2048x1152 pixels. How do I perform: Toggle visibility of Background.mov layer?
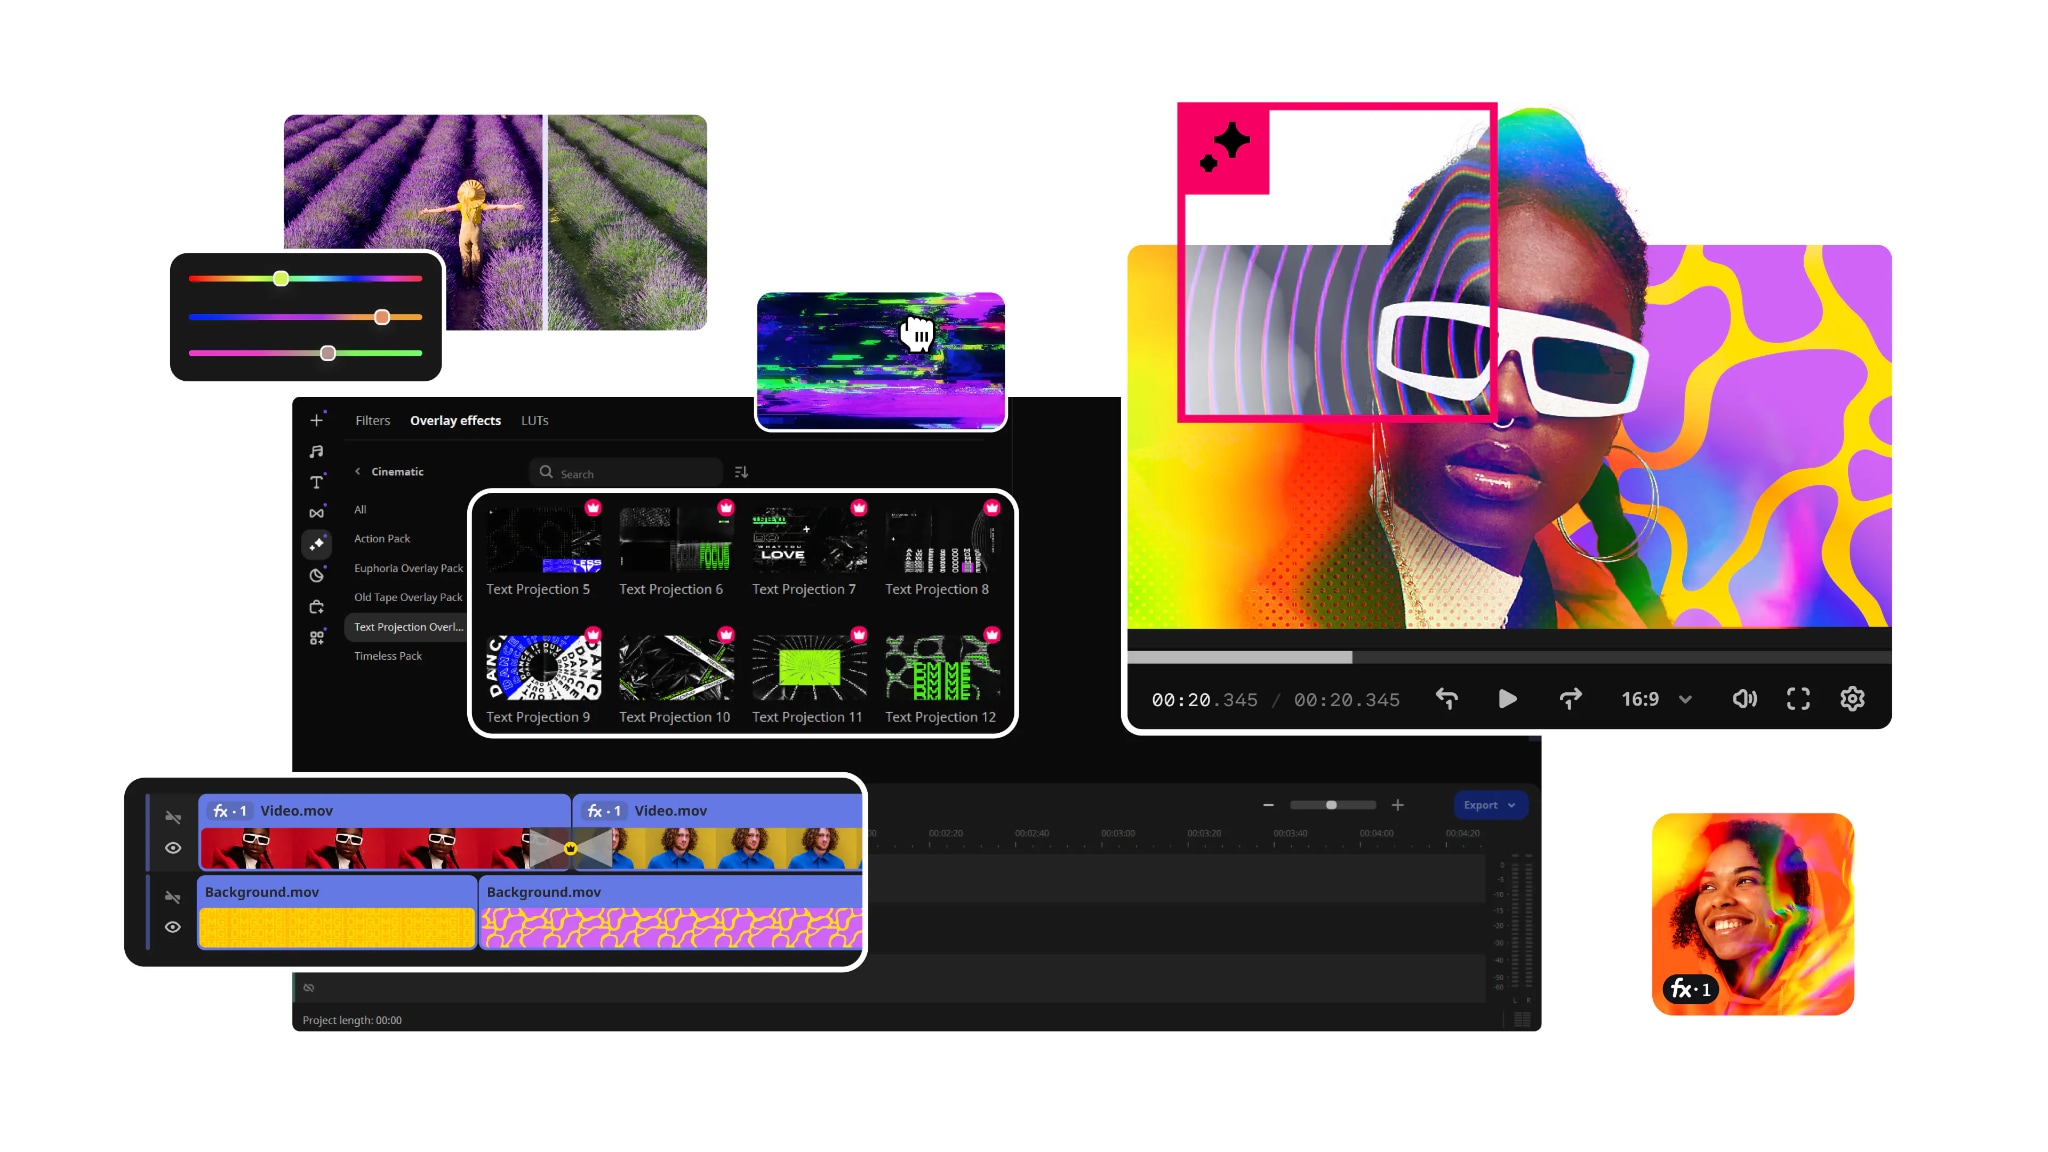click(170, 927)
